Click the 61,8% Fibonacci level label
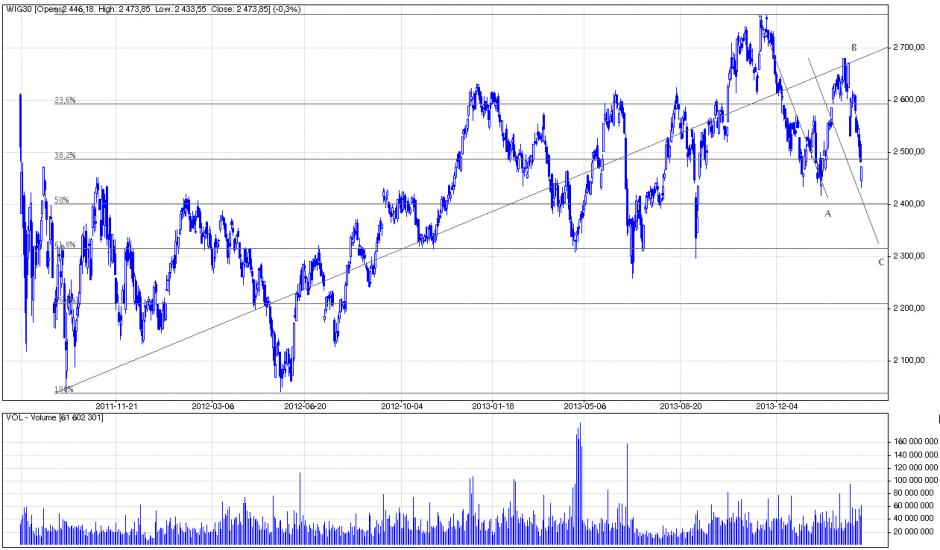 tap(65, 244)
